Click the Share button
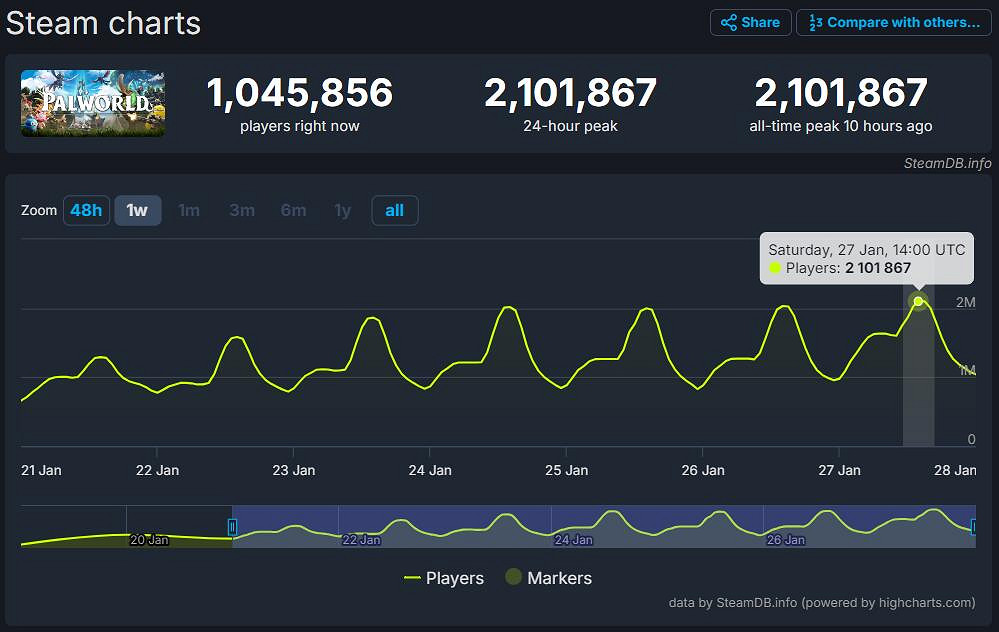999x632 pixels. [750, 22]
